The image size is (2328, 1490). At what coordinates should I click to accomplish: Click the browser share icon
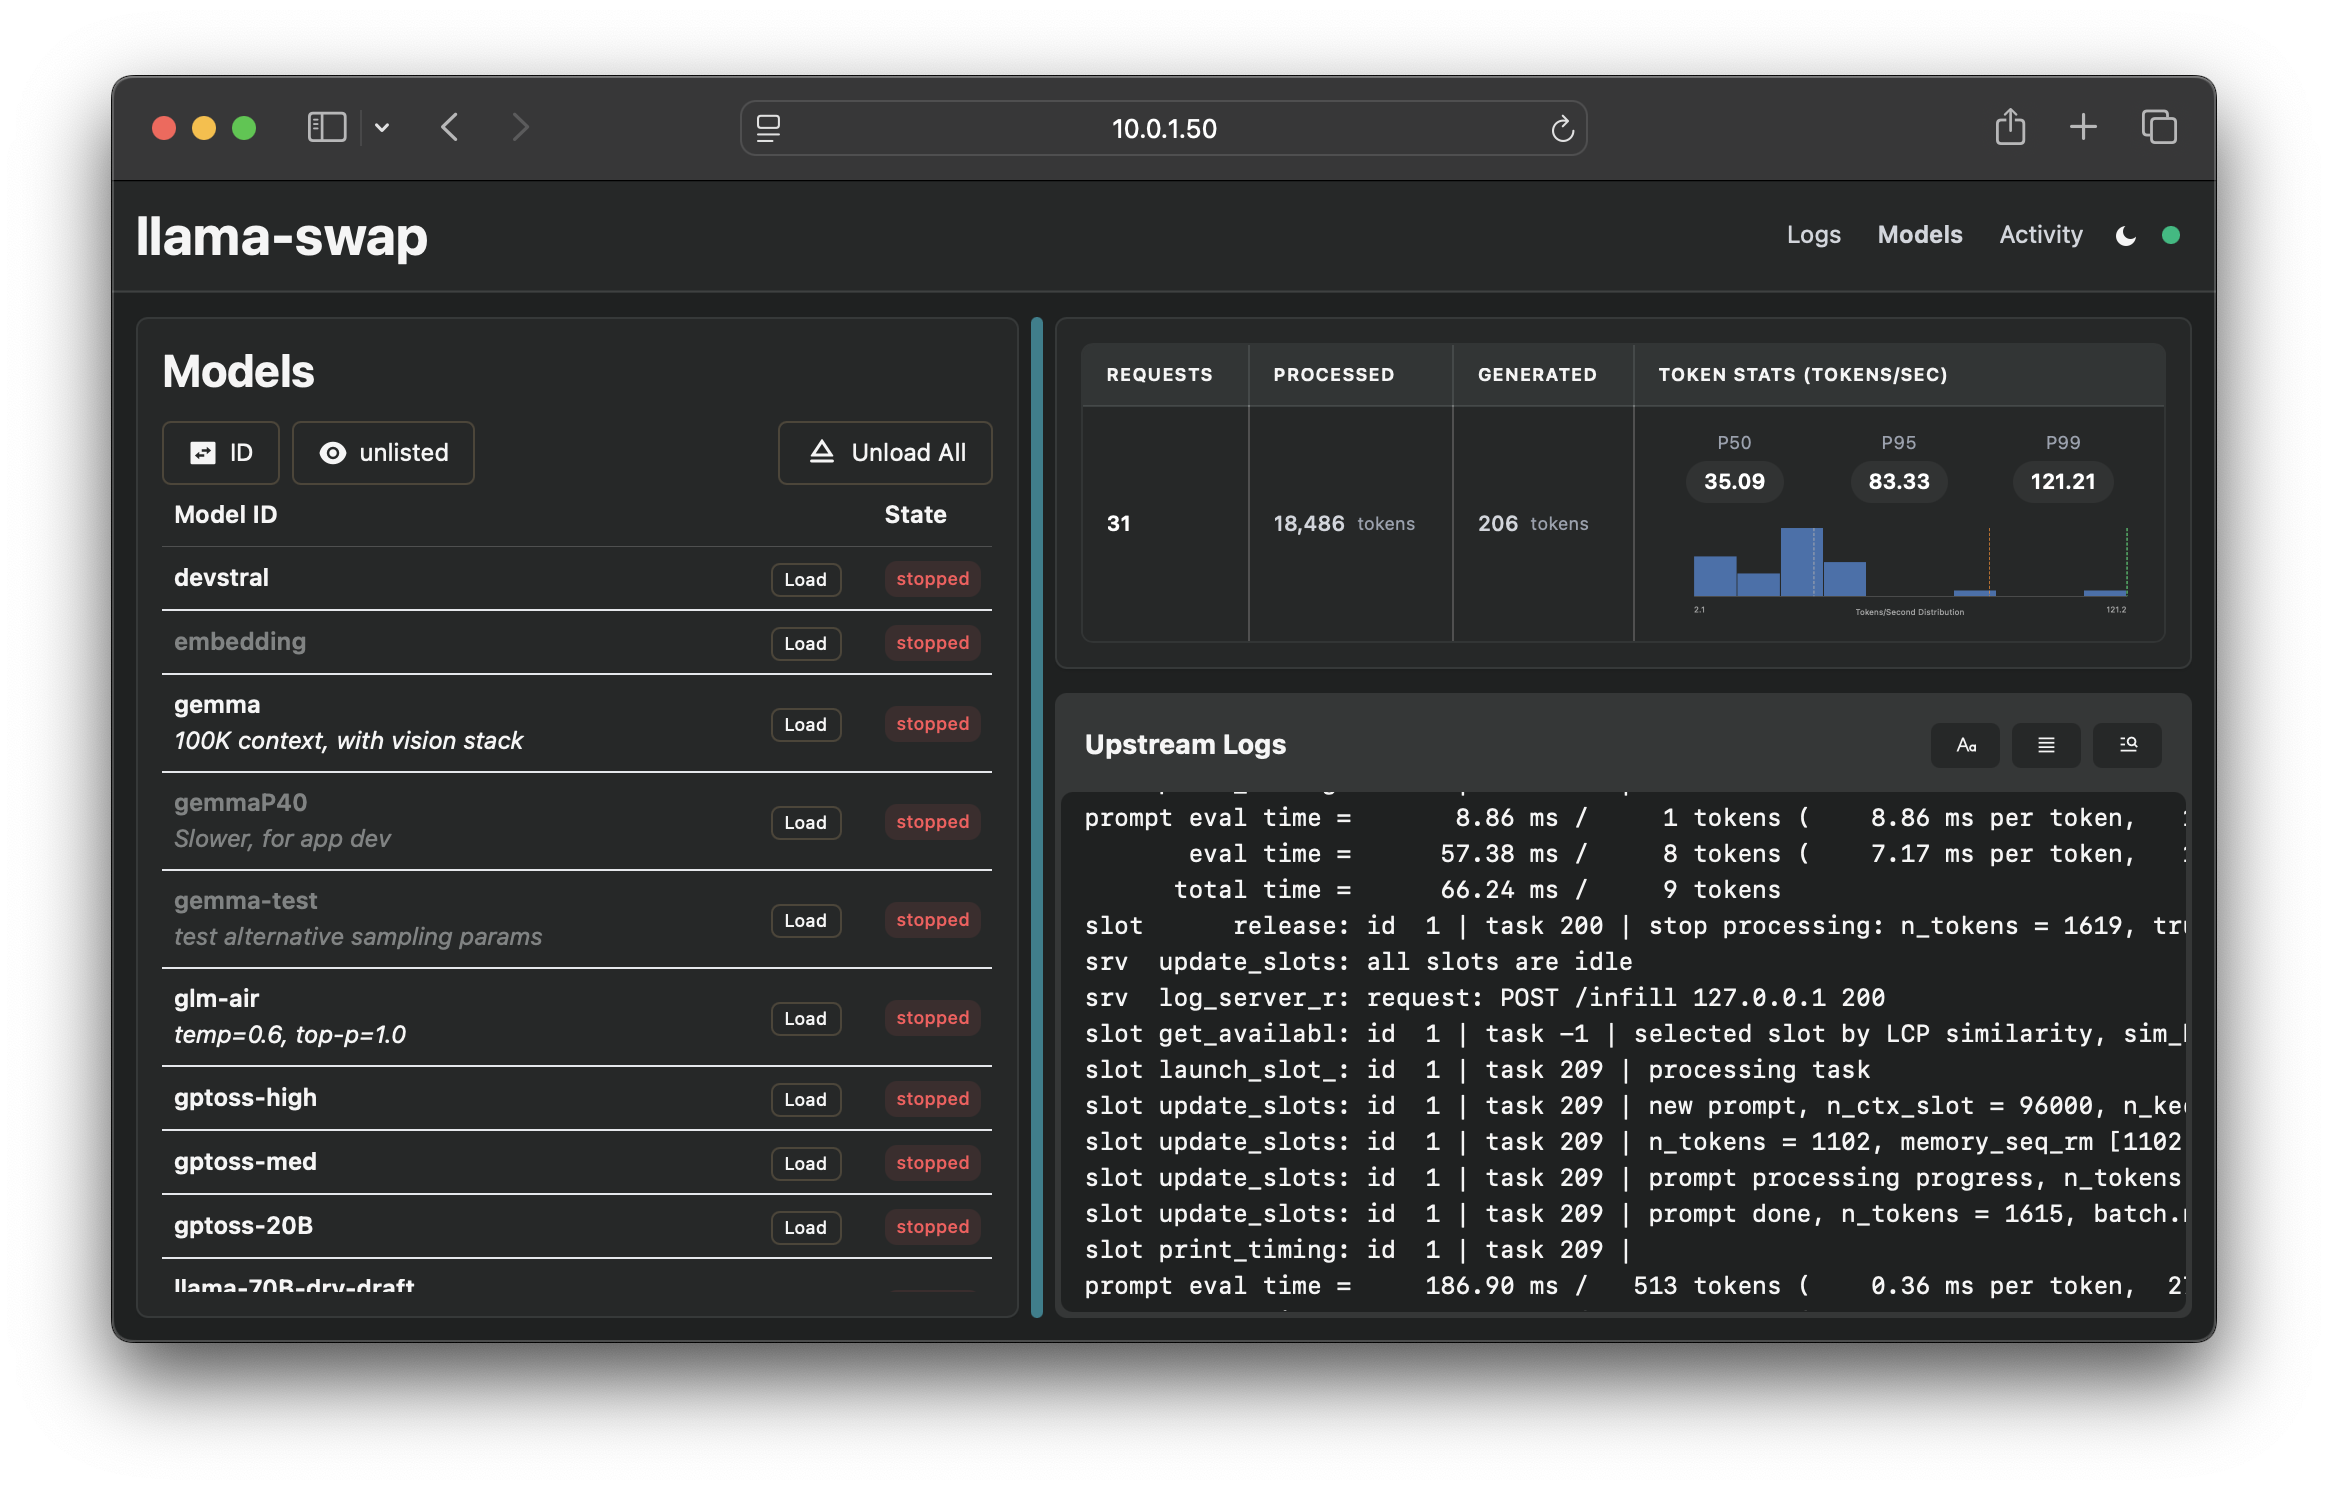point(2010,128)
